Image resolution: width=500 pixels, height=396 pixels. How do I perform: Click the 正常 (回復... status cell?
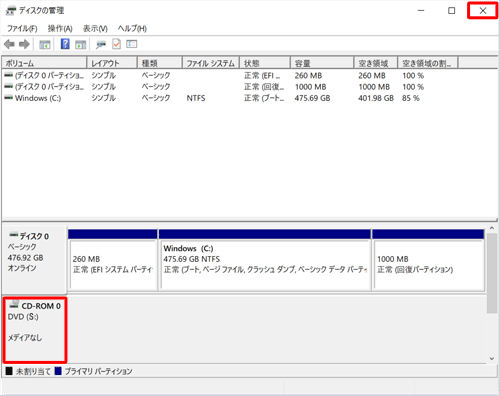point(264,87)
